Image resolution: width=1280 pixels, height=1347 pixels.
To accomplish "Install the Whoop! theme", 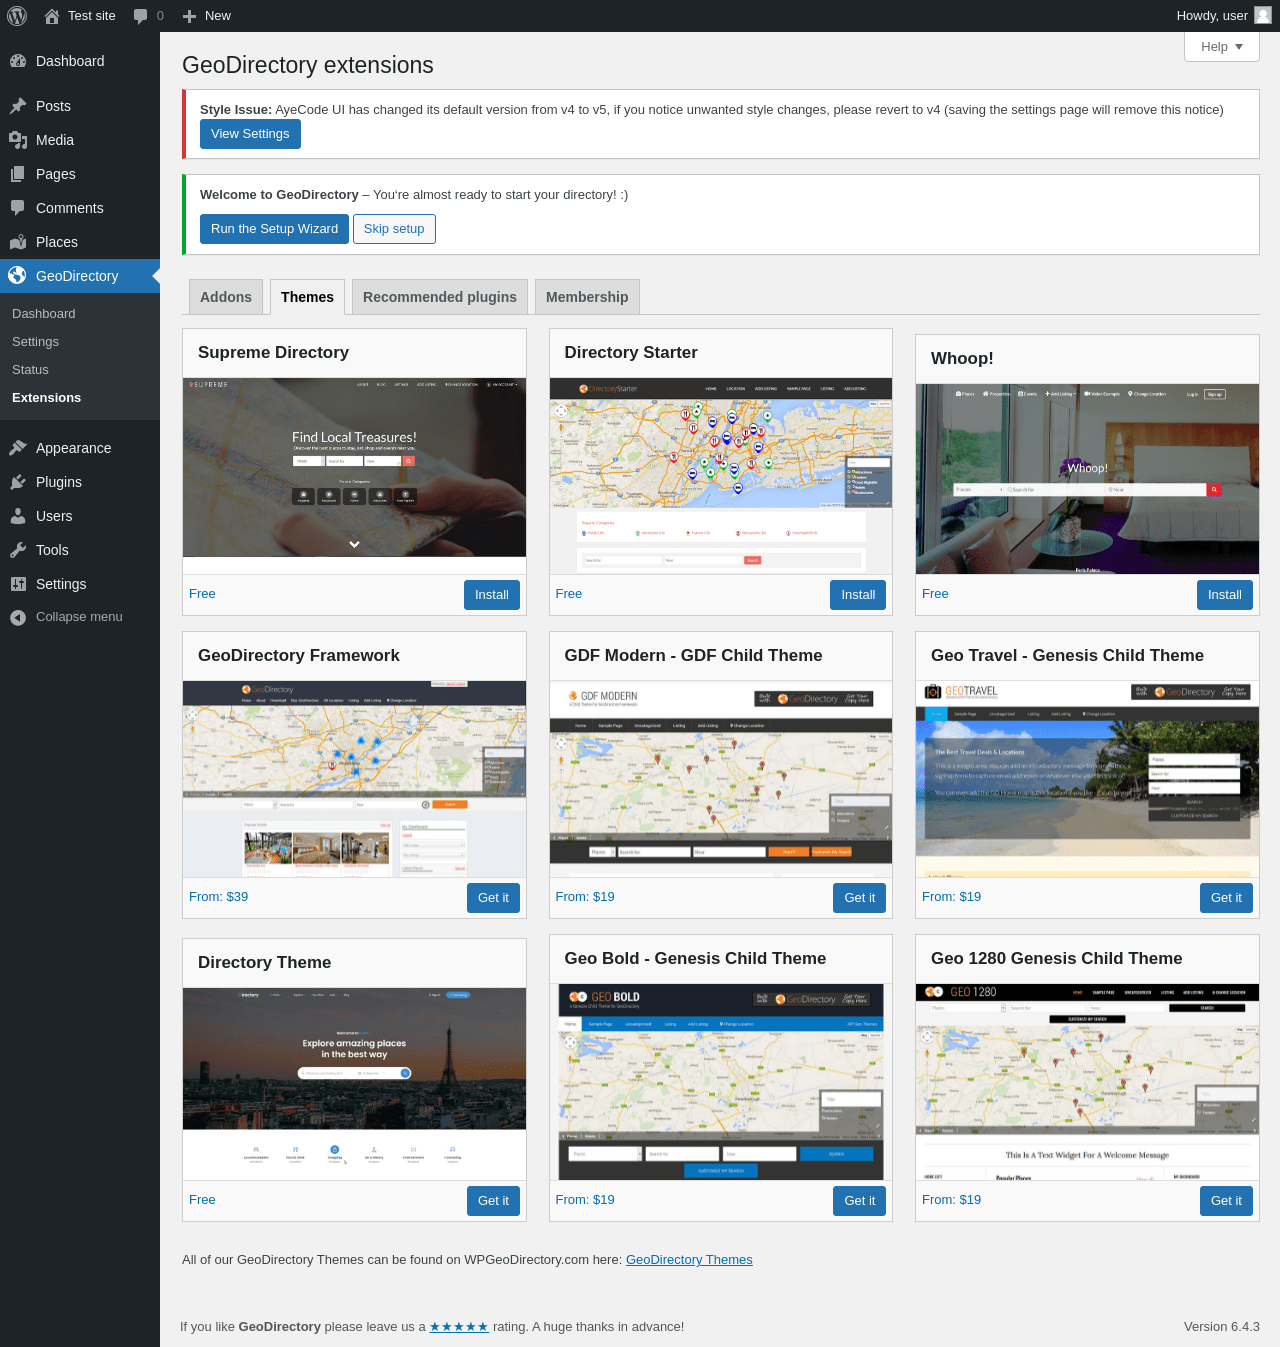I will [1225, 595].
